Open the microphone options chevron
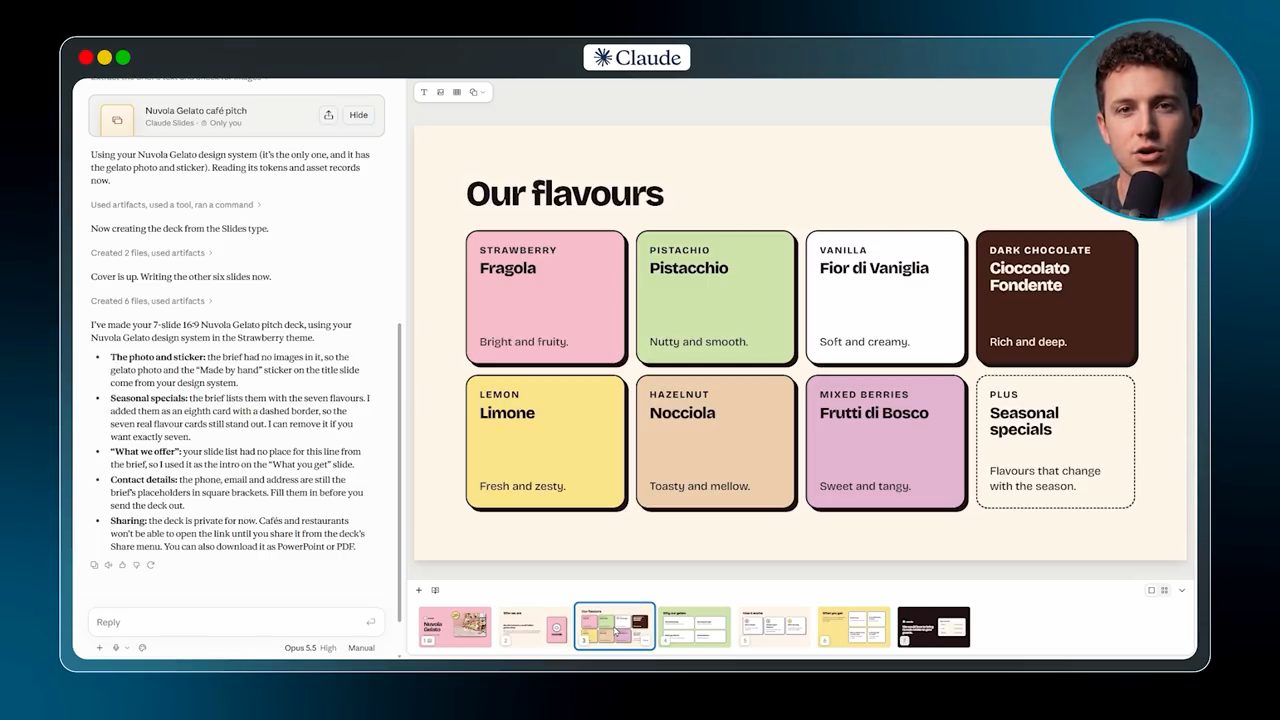Viewport: 1280px width, 720px height. tap(127, 648)
